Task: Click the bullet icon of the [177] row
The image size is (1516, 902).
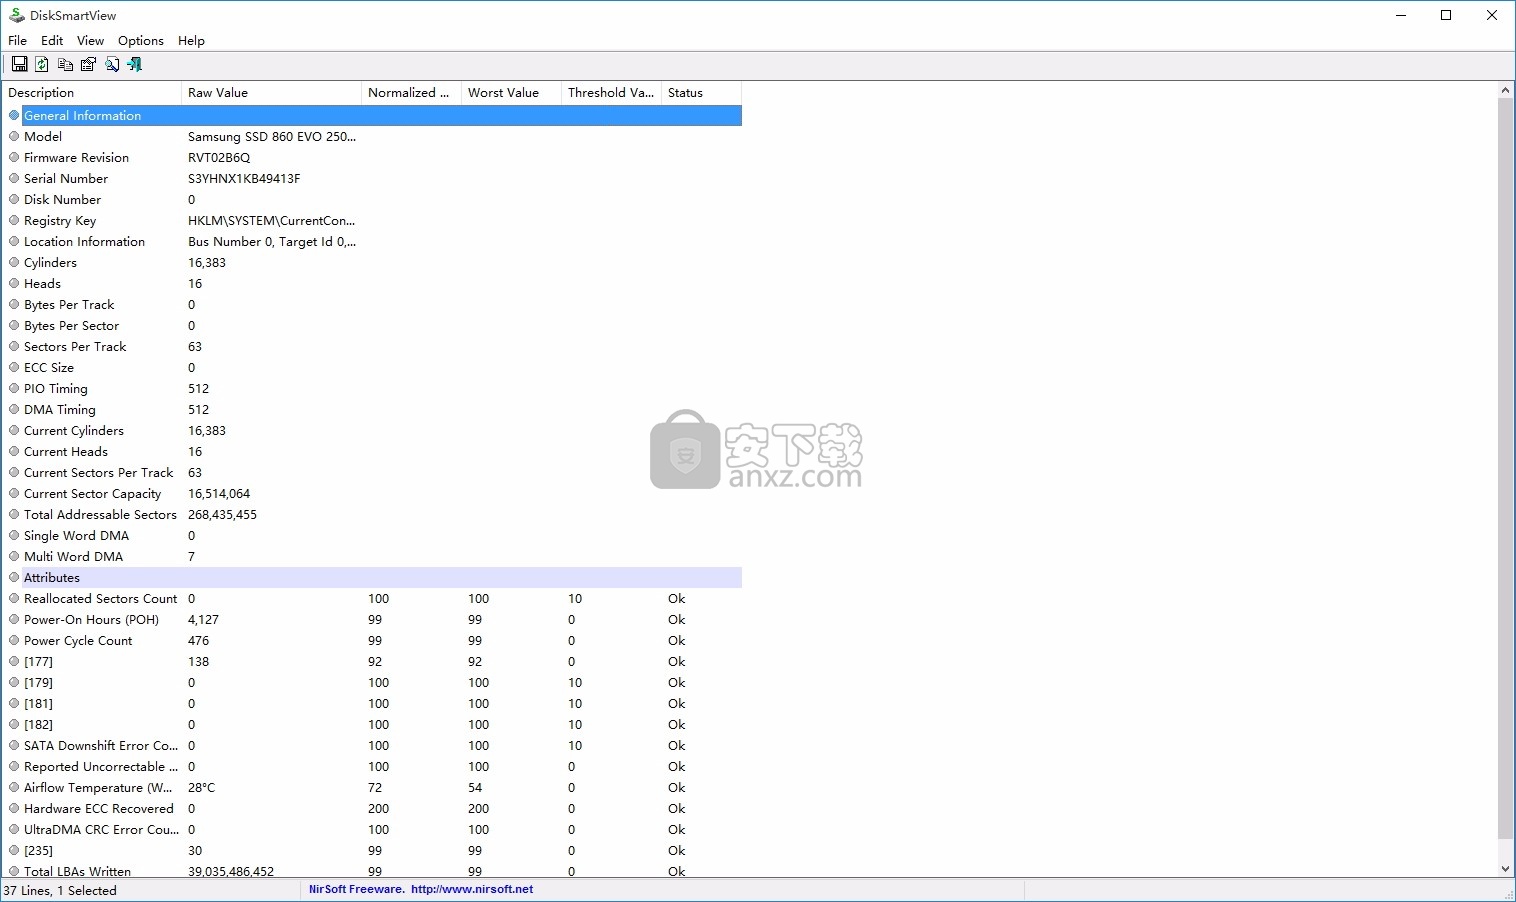Action: point(14,661)
